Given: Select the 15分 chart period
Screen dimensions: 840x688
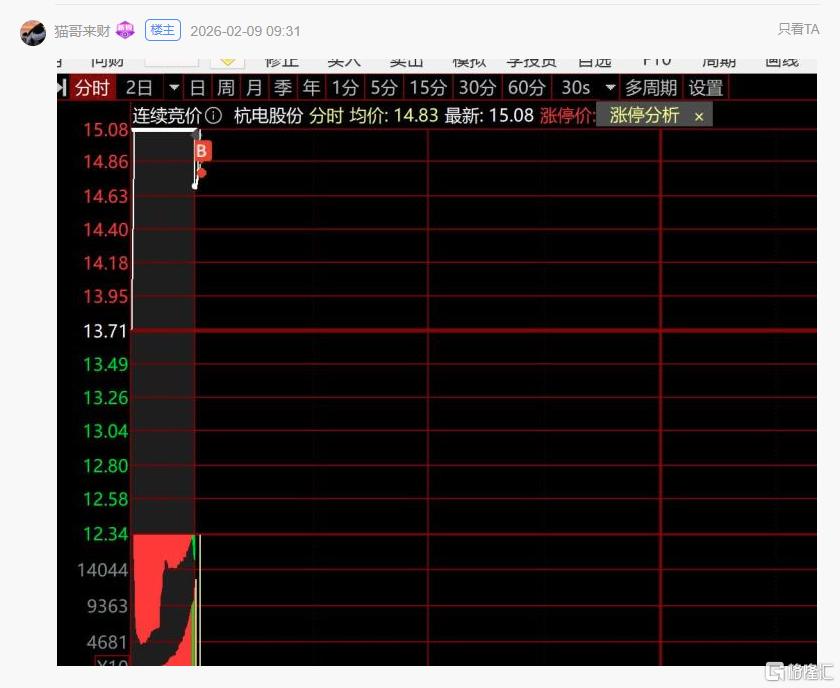Looking at the screenshot, I should click(428, 88).
